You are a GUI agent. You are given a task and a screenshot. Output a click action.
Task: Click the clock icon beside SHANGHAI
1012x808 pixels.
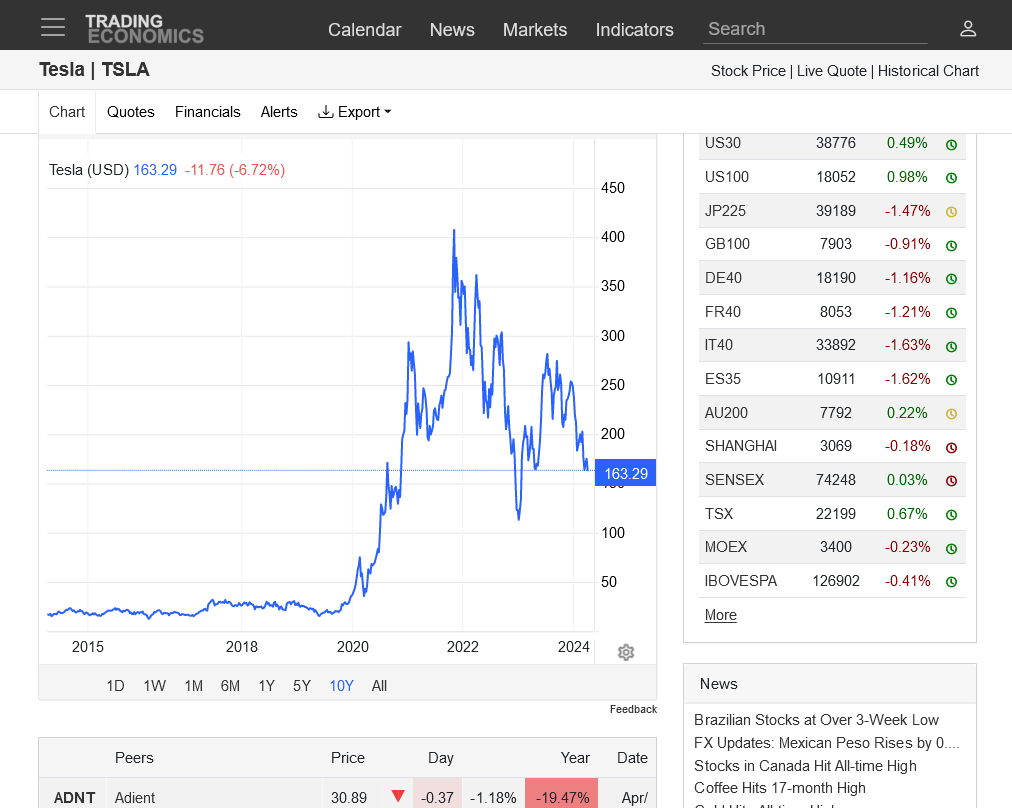951,447
